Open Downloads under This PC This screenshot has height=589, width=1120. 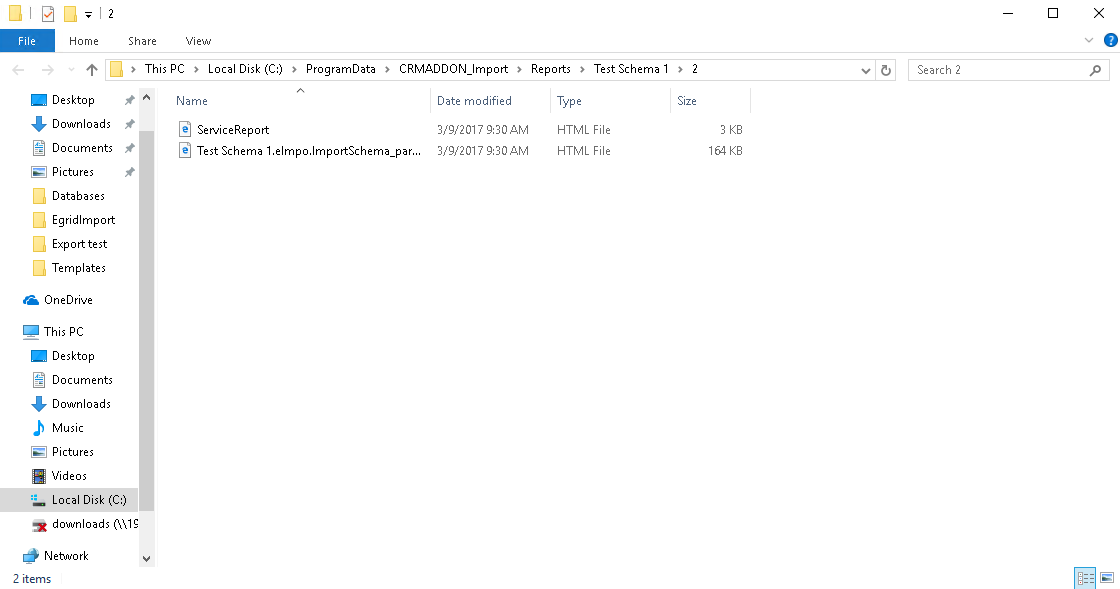pyautogui.click(x=81, y=403)
